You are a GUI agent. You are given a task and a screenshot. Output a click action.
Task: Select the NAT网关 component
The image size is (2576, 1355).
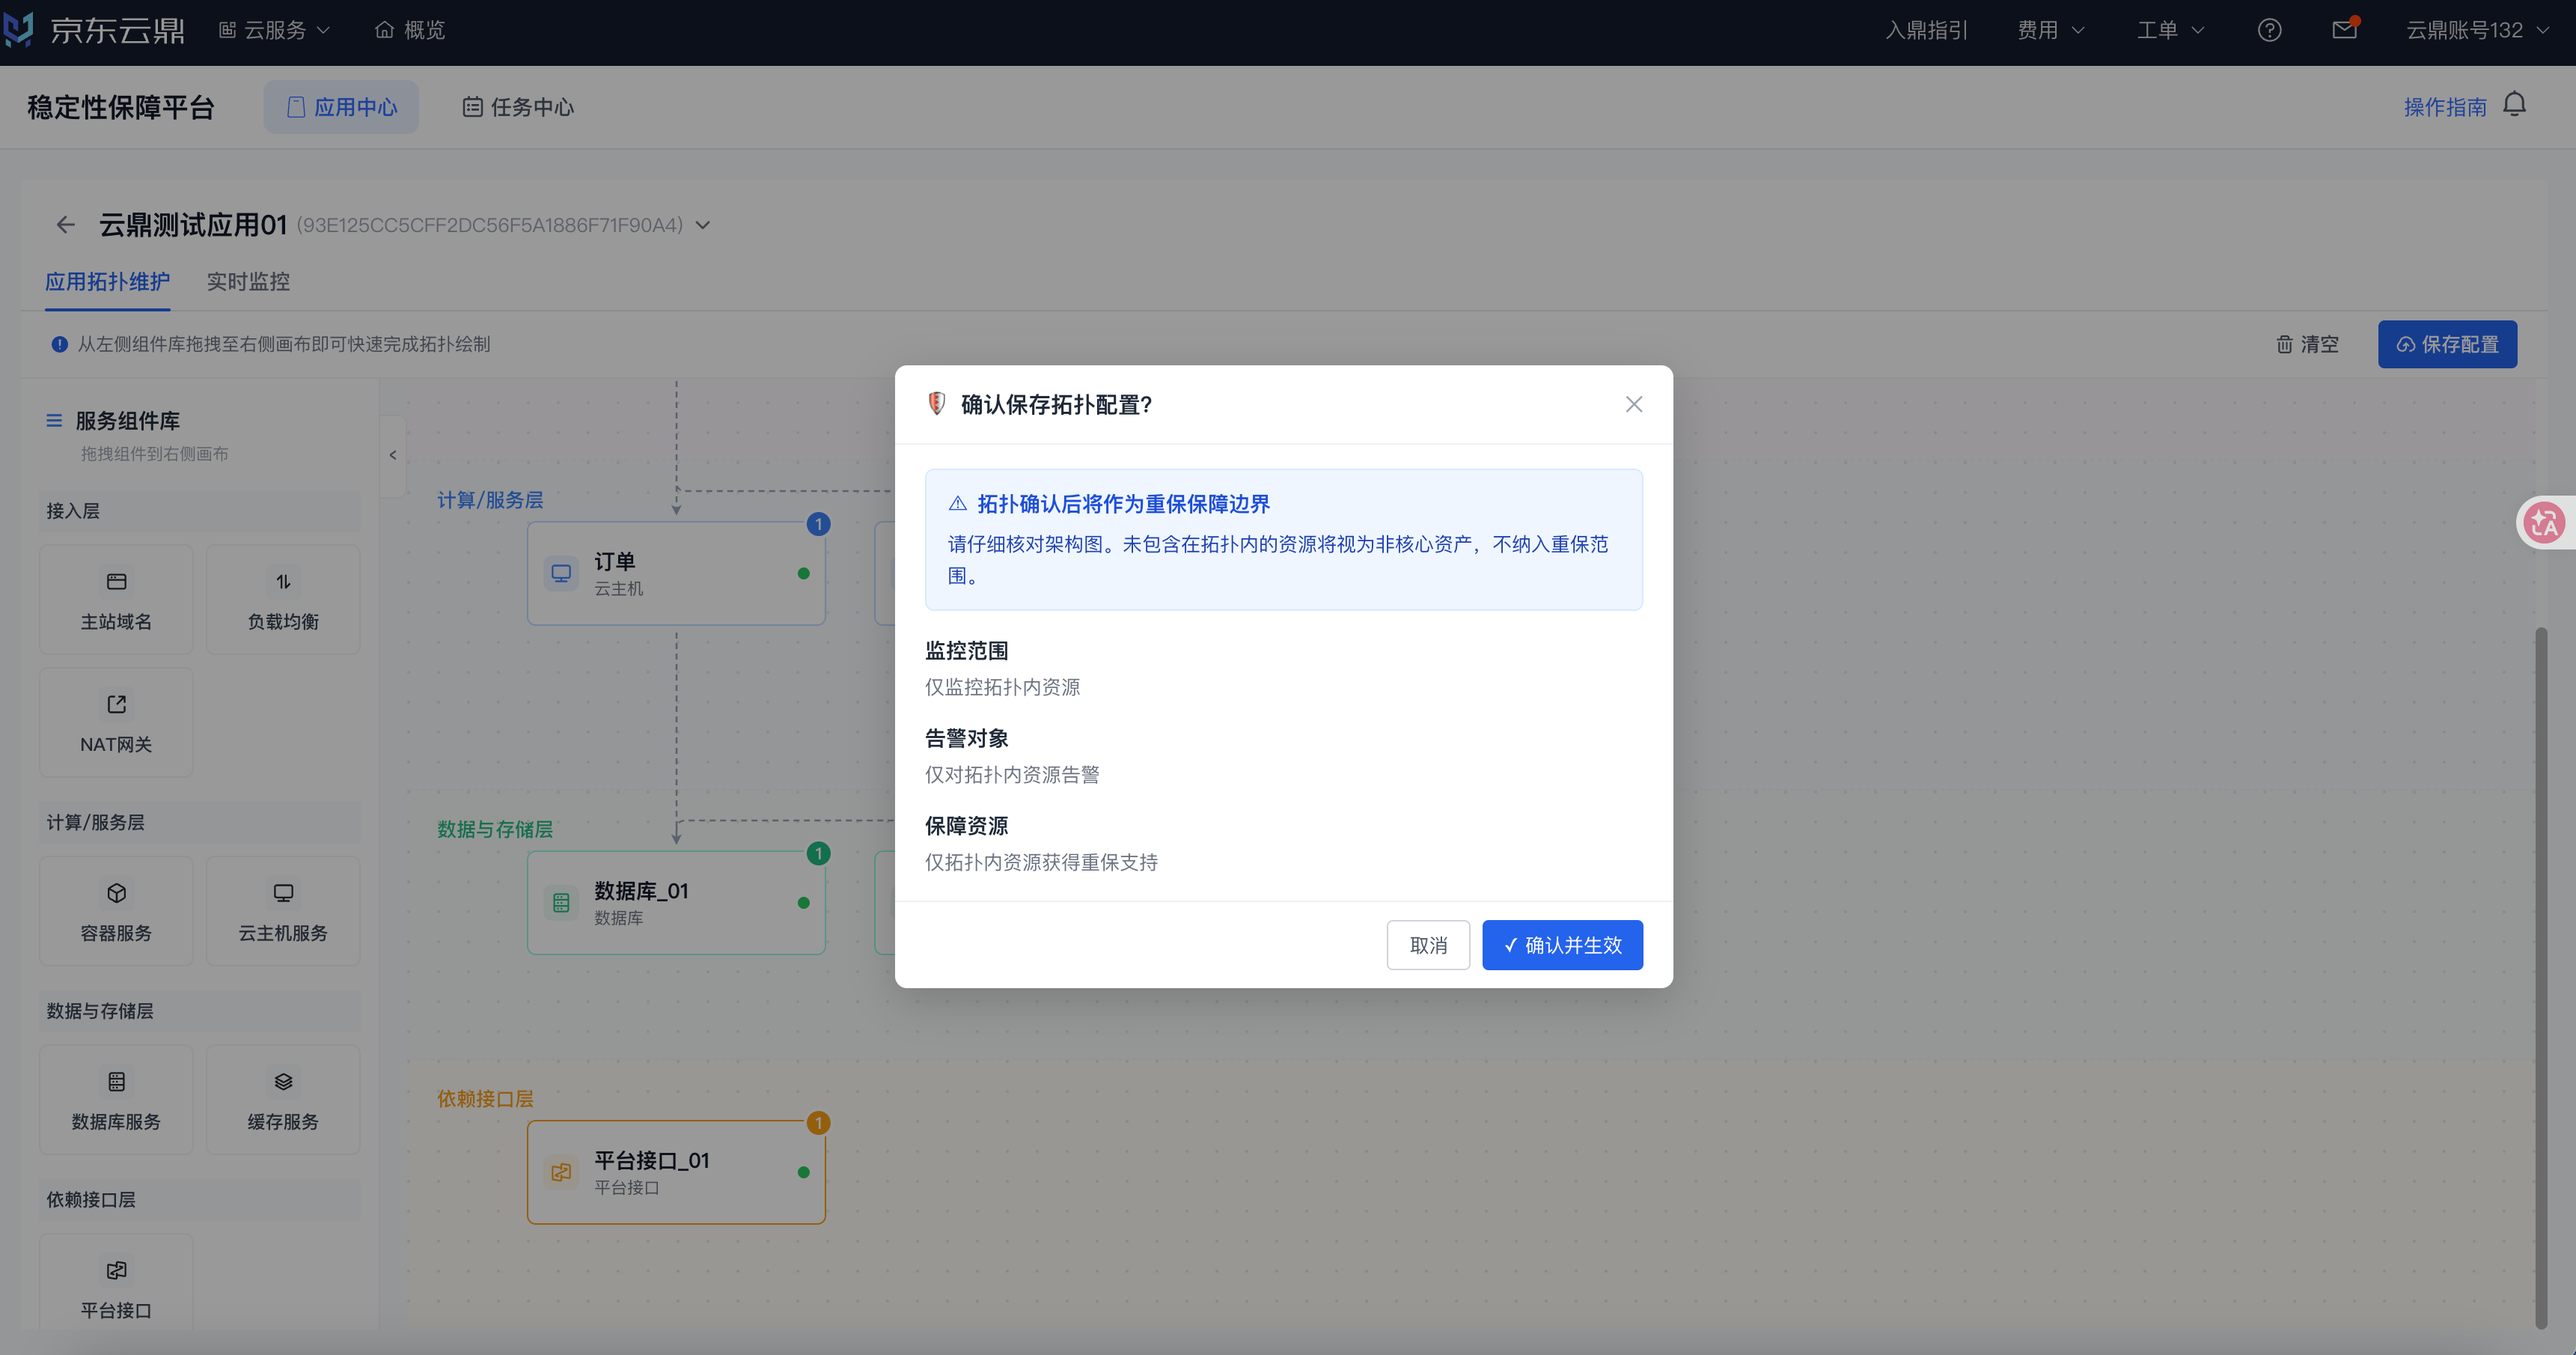click(116, 722)
